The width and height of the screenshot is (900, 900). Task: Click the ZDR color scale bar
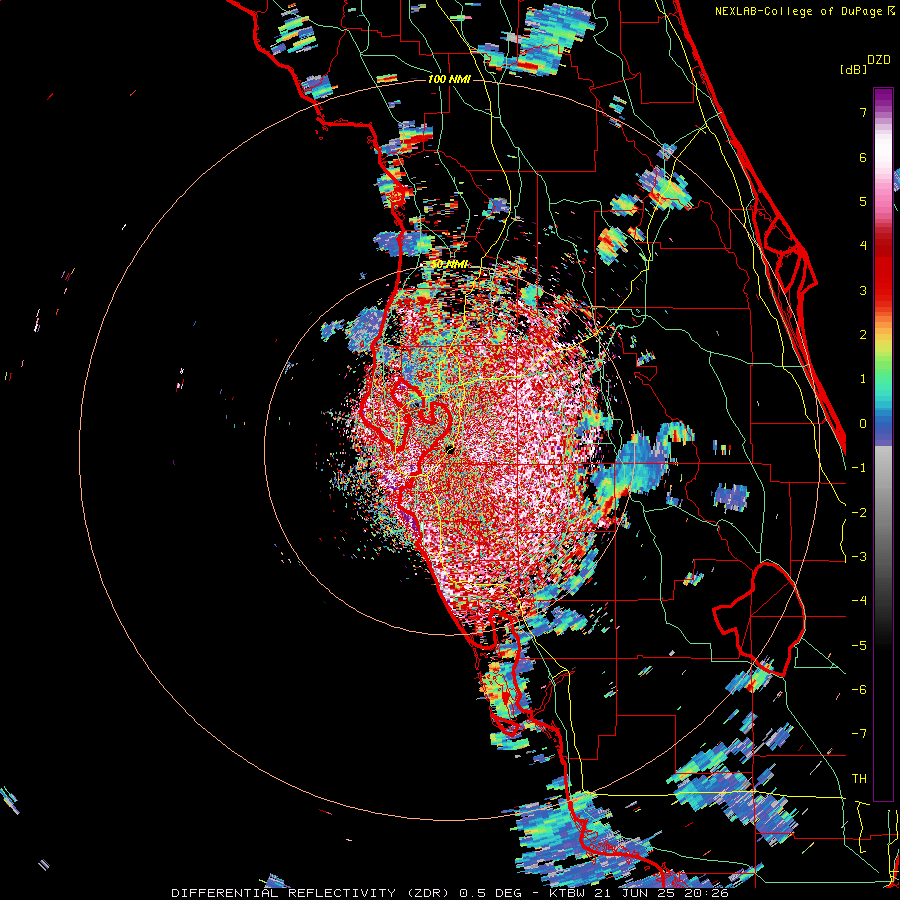883,444
